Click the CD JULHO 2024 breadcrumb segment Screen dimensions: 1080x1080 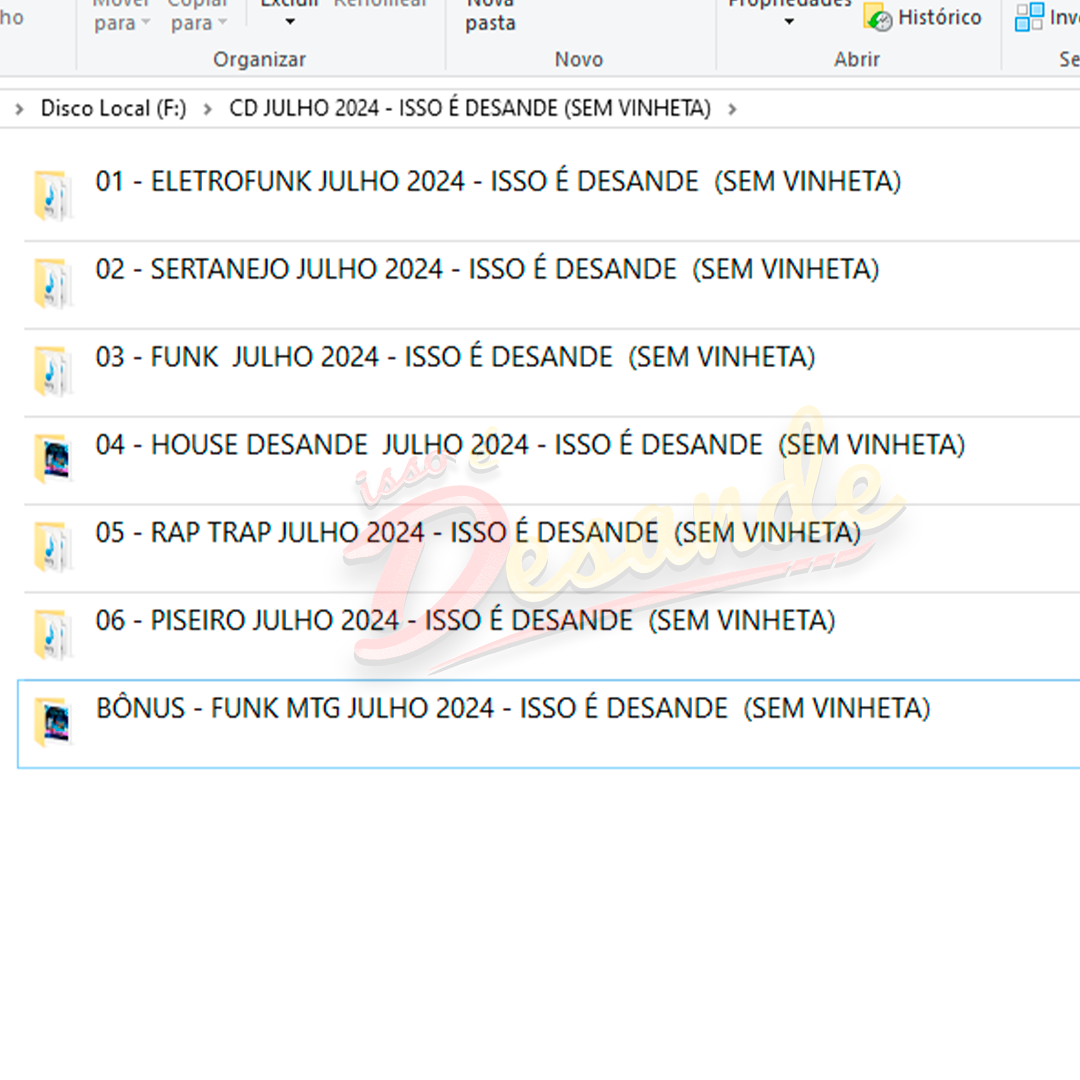tap(469, 109)
